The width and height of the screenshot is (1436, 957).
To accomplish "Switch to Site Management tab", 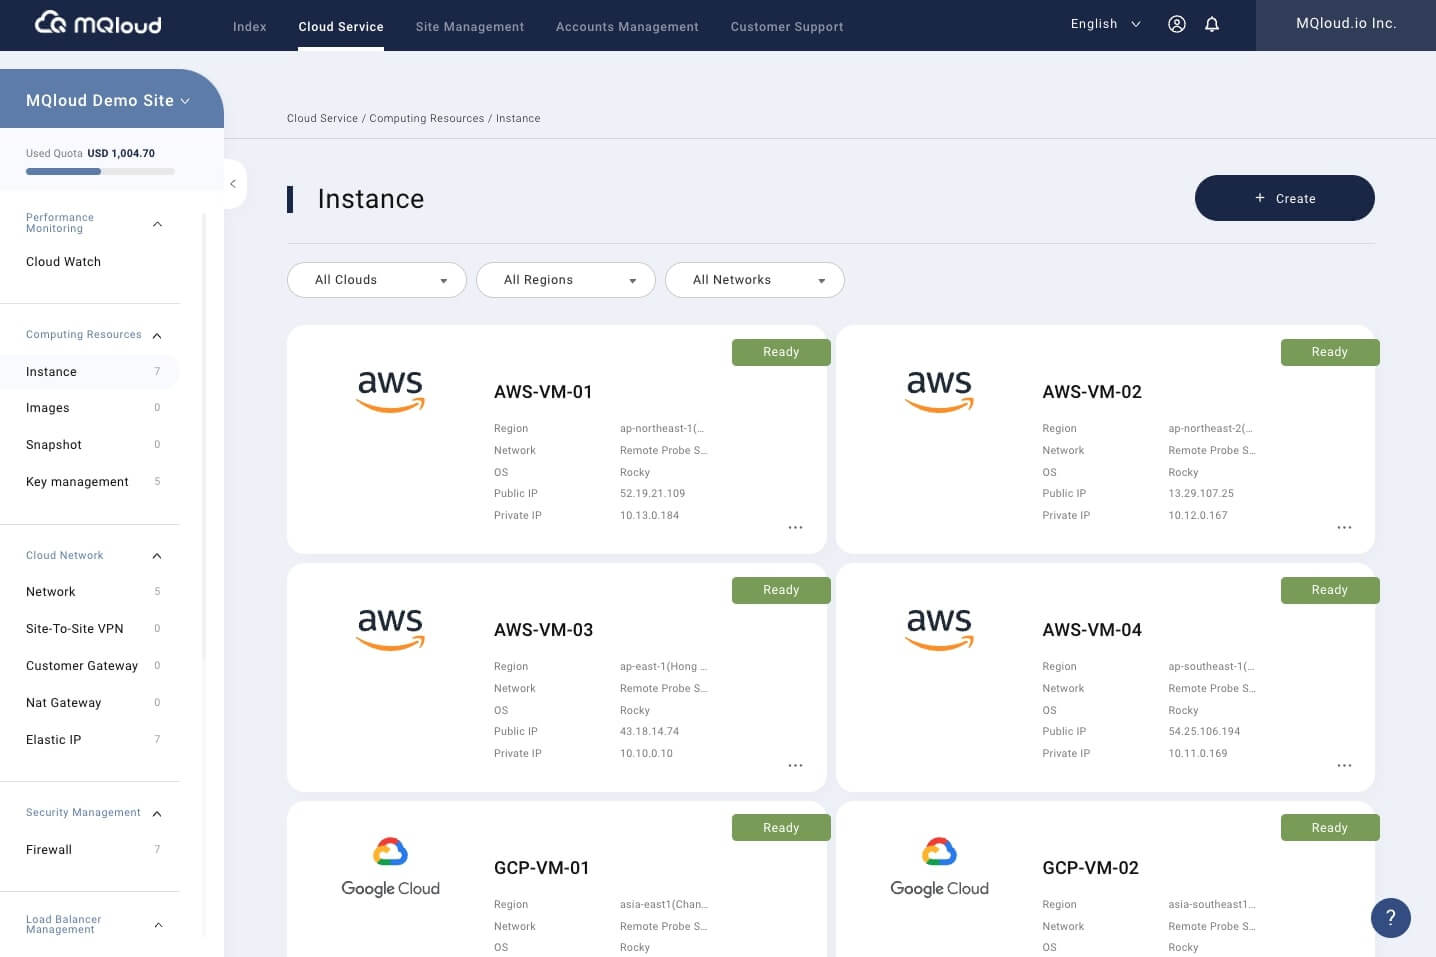I will coord(470,27).
